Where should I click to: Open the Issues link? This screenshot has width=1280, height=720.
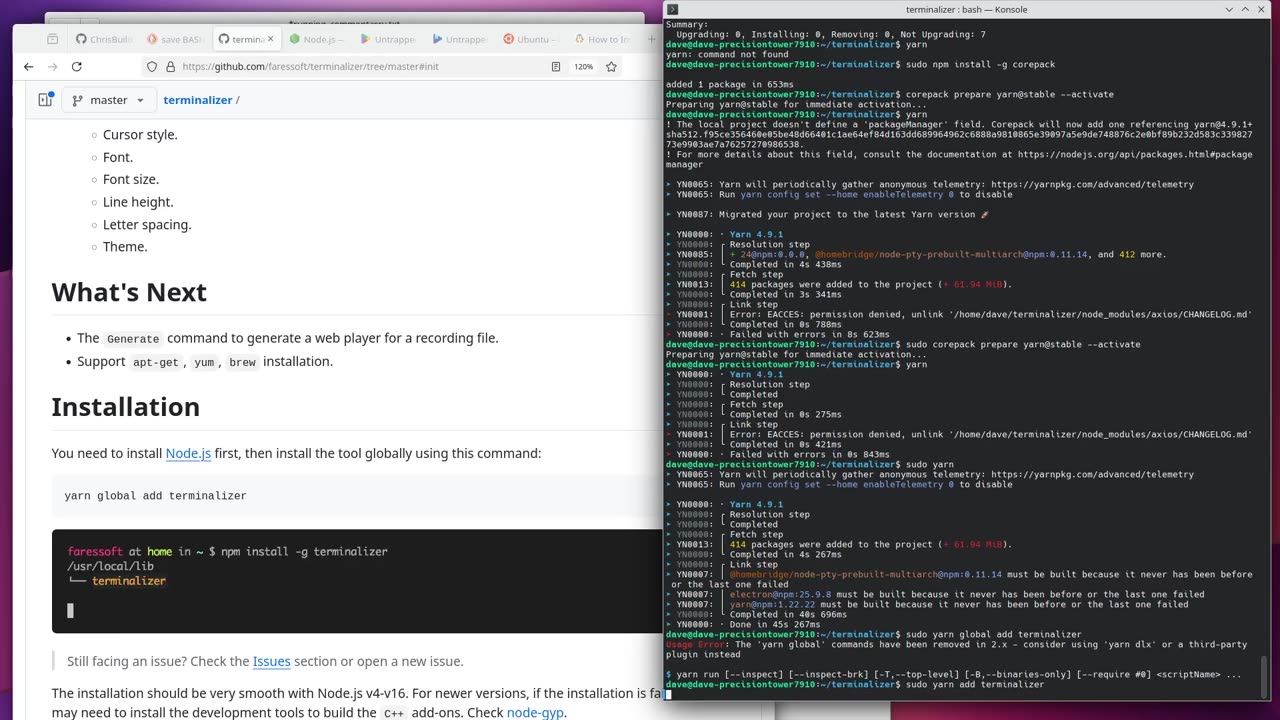tap(271, 661)
